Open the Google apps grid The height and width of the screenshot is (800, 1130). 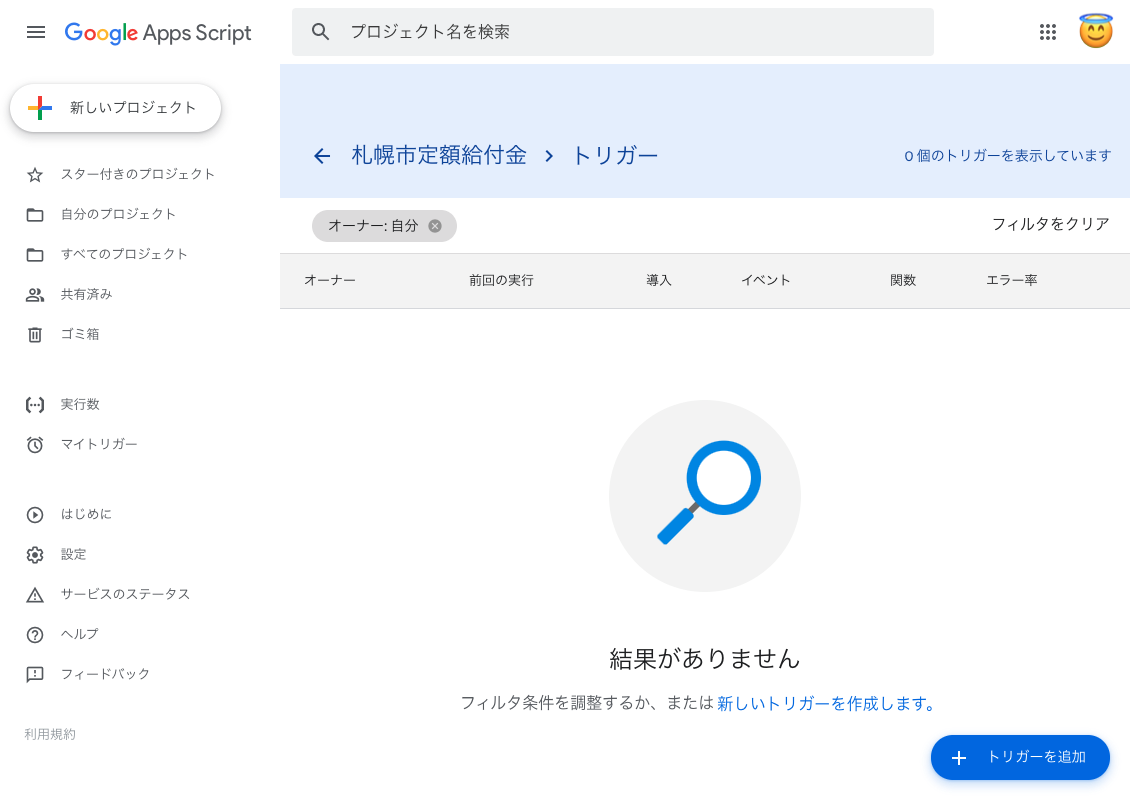[1048, 32]
